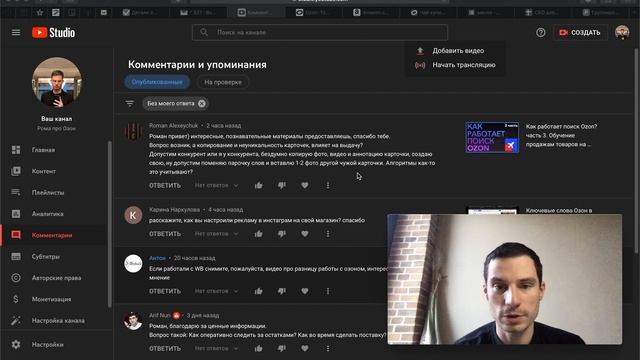Like Антон's comment
Screen dimensions: 640x360
[258, 291]
